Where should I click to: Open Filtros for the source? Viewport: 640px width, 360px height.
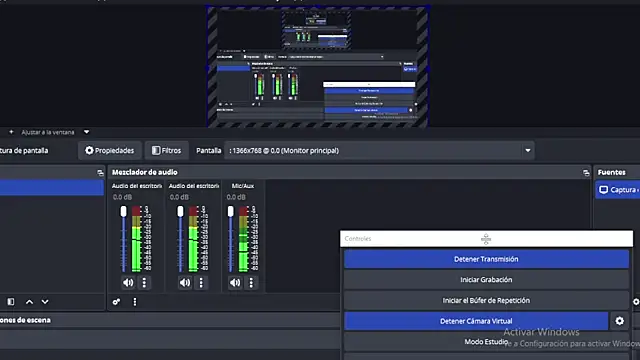pos(167,151)
